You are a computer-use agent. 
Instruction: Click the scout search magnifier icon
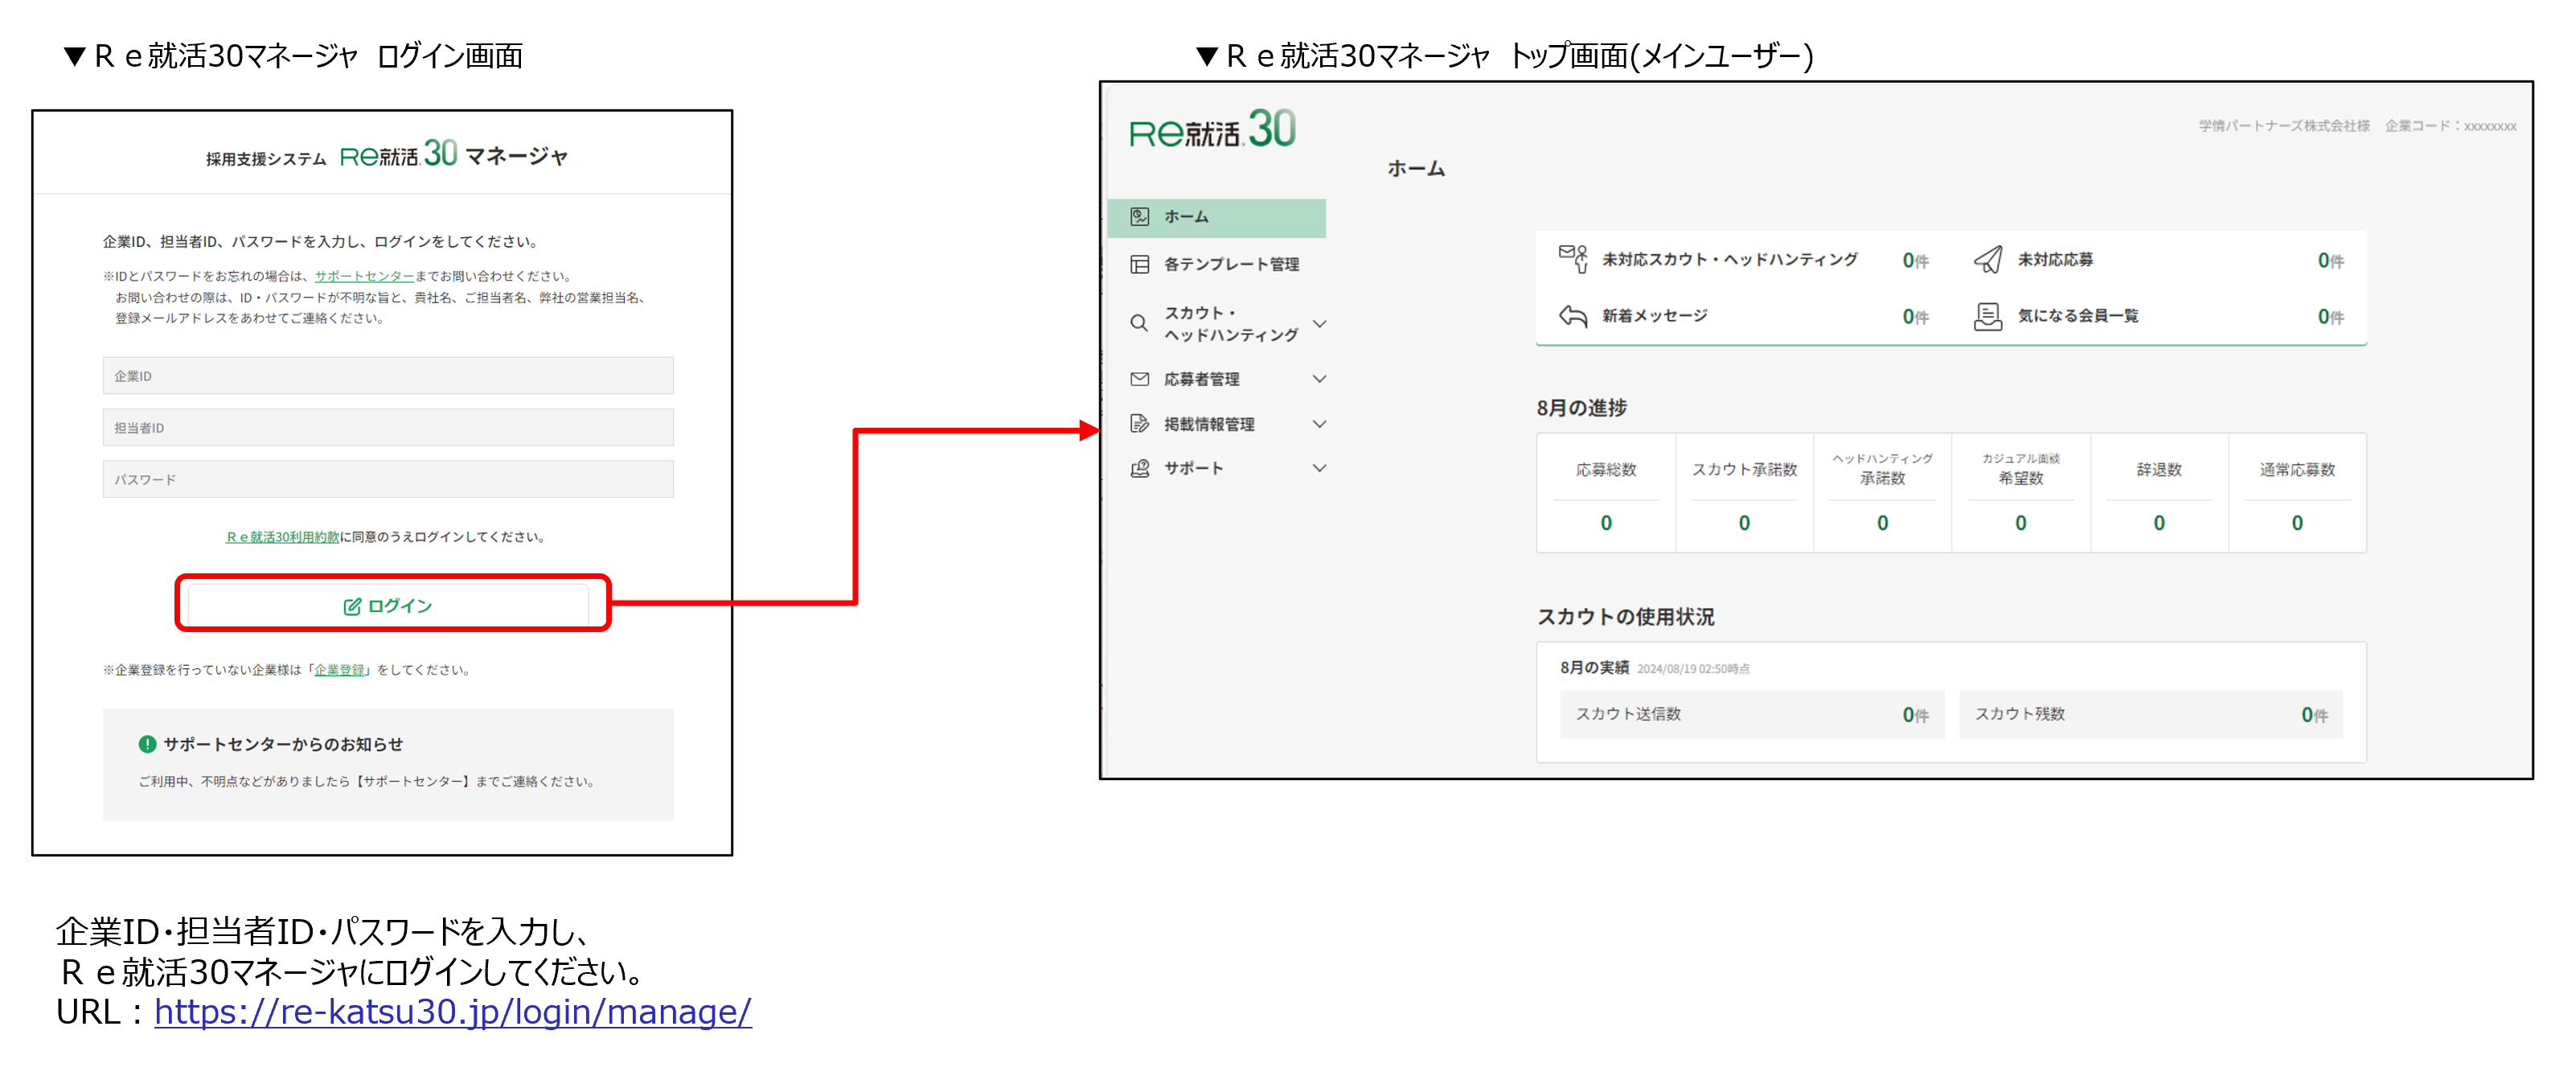coord(1139,323)
